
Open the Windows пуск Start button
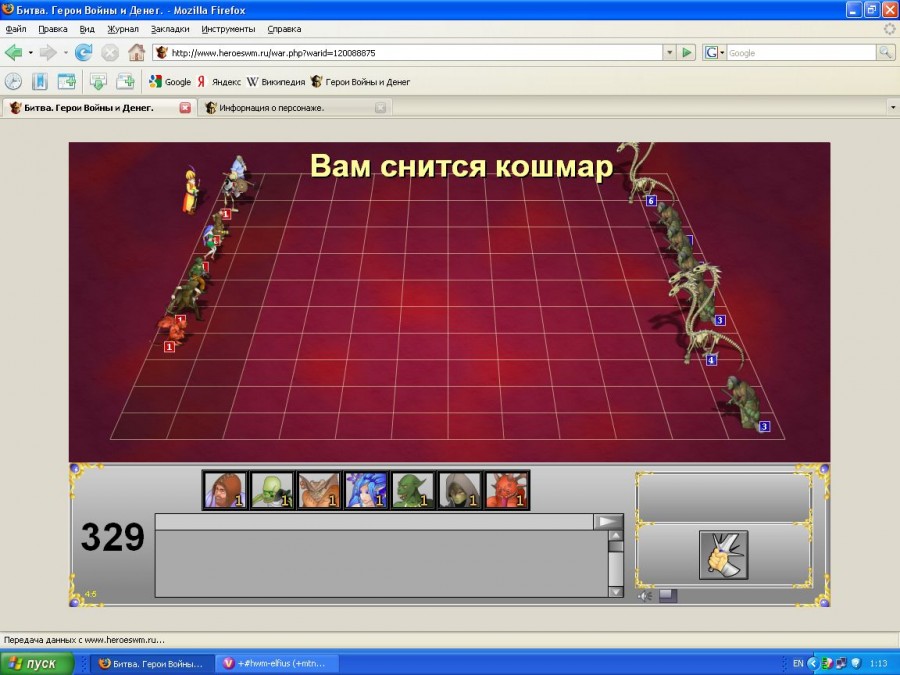(37, 664)
